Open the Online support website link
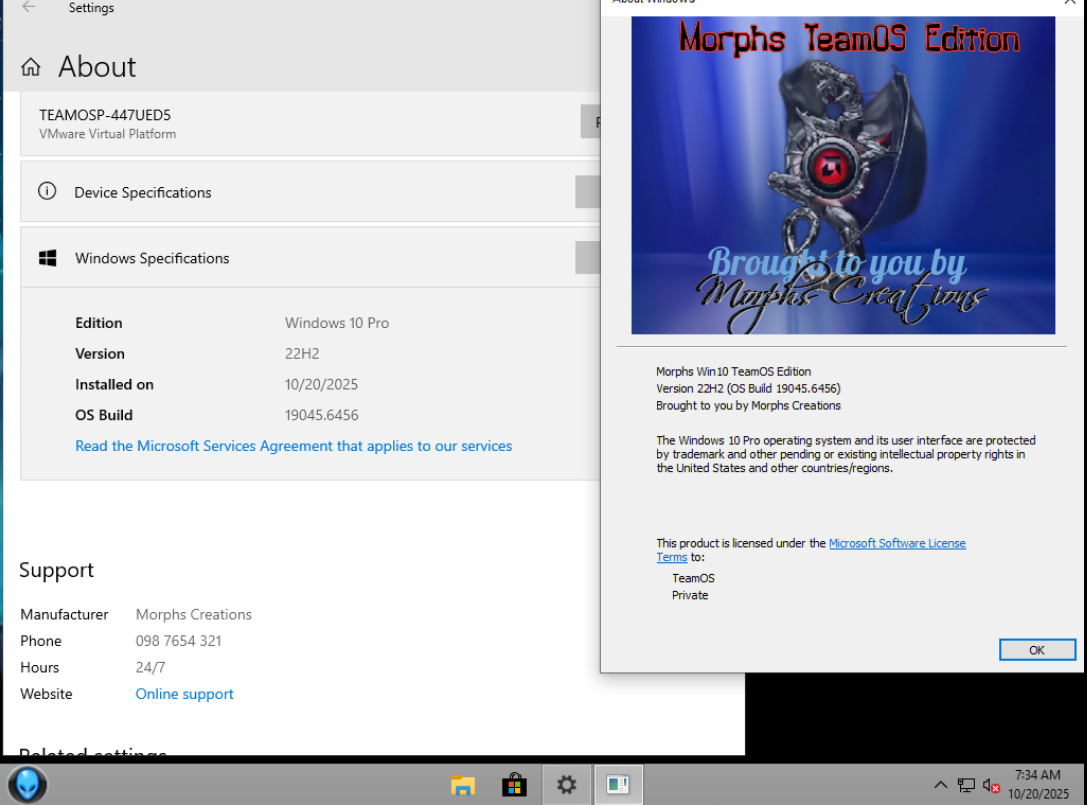This screenshot has width=1087, height=805. (x=184, y=694)
